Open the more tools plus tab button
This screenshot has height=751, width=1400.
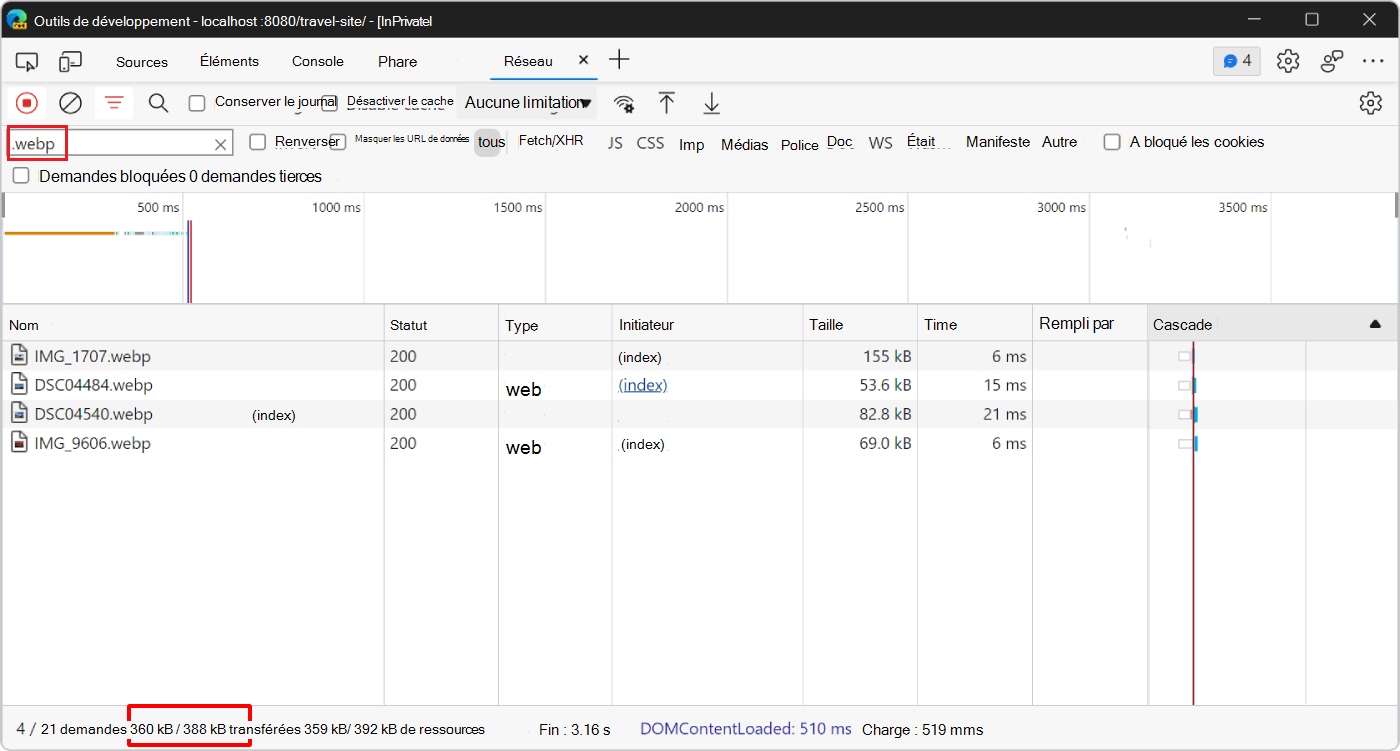click(x=620, y=60)
